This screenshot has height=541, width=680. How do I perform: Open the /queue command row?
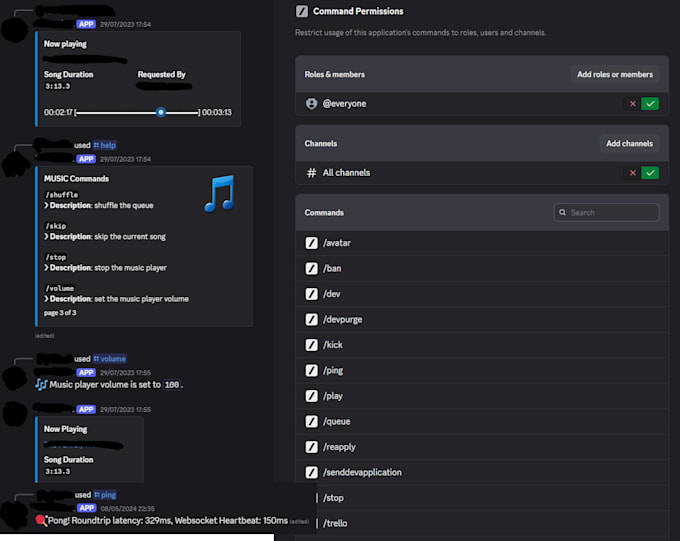pyautogui.click(x=482, y=421)
